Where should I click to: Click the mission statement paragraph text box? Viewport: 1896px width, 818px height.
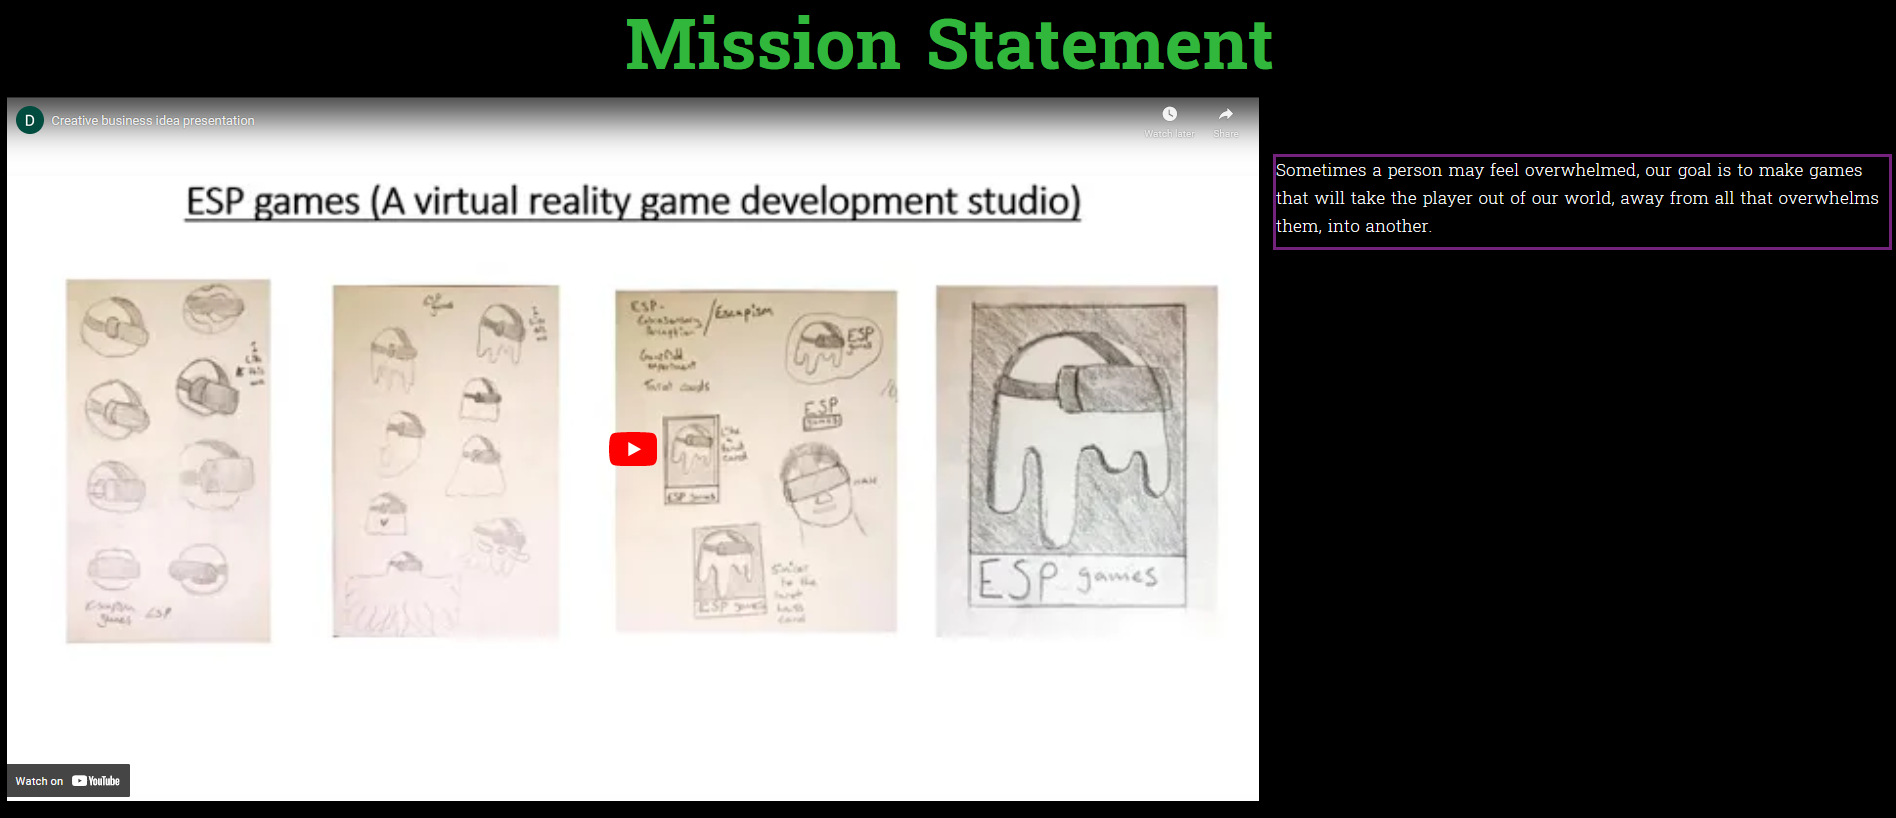point(1582,201)
